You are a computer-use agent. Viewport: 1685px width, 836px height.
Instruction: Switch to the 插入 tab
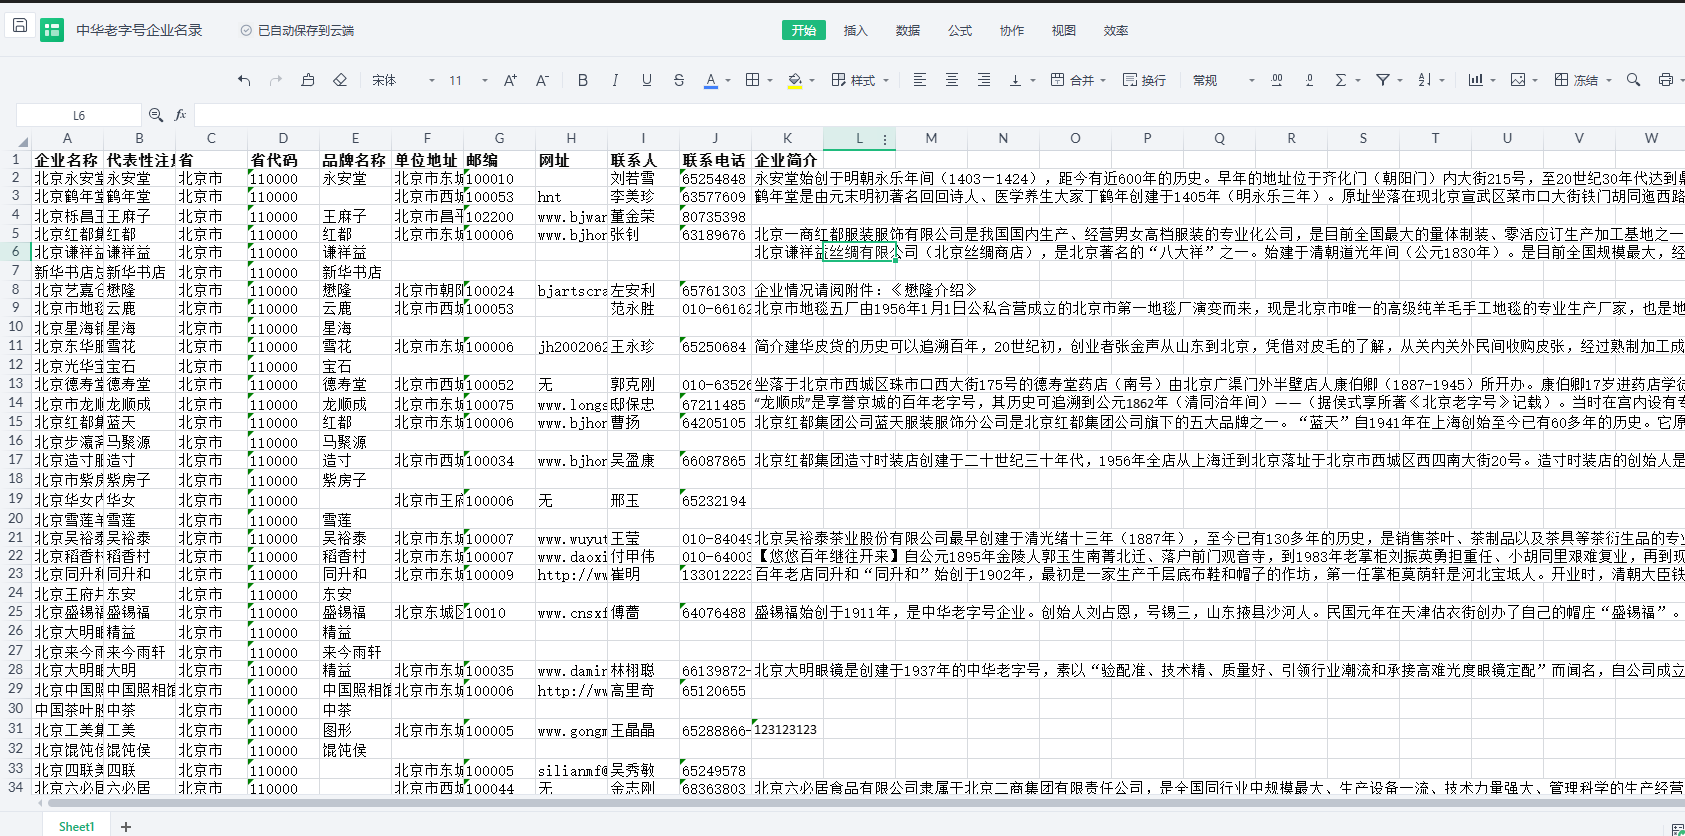855,30
